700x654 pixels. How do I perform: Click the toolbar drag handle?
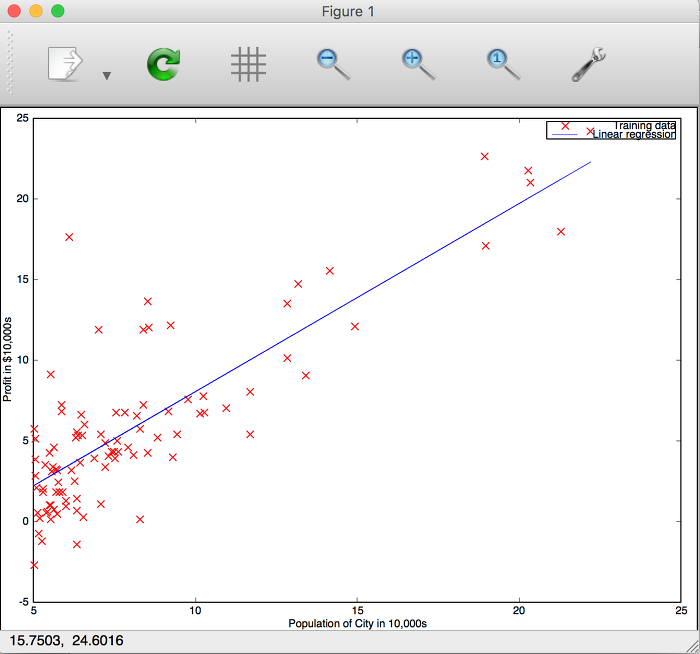click(x=10, y=62)
